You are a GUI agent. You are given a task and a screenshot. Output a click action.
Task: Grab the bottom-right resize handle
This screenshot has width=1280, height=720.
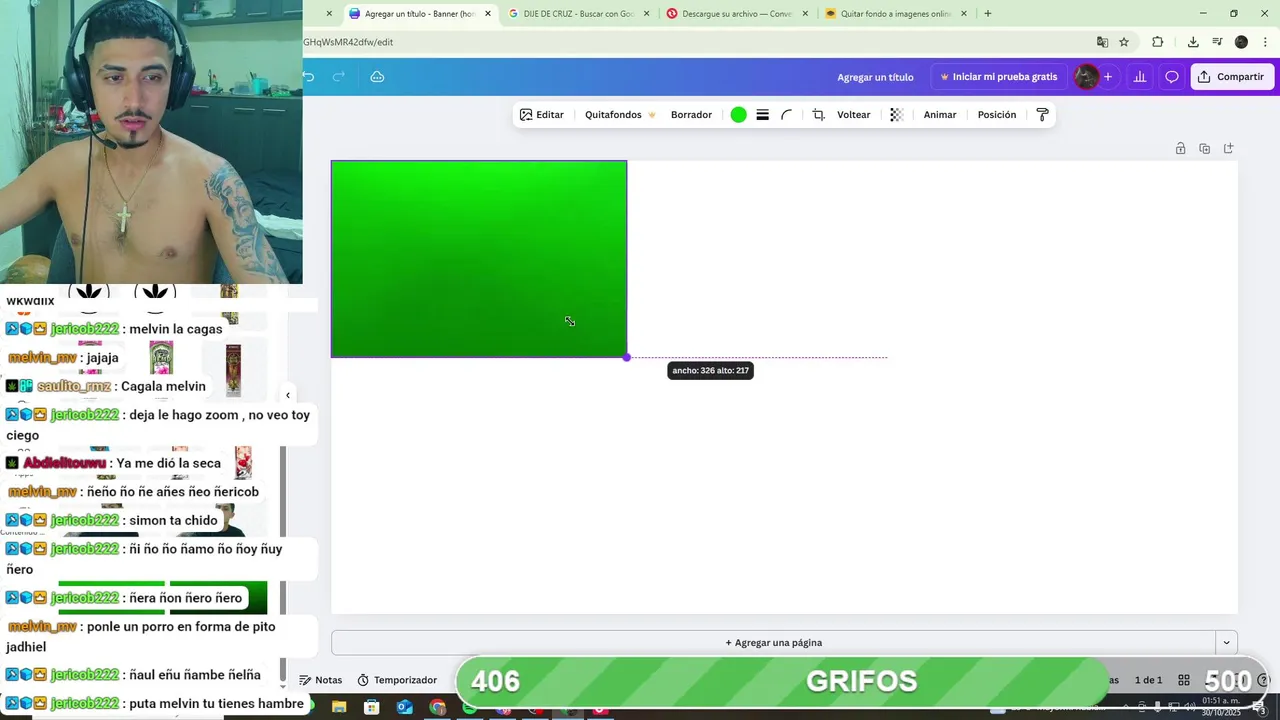click(627, 357)
